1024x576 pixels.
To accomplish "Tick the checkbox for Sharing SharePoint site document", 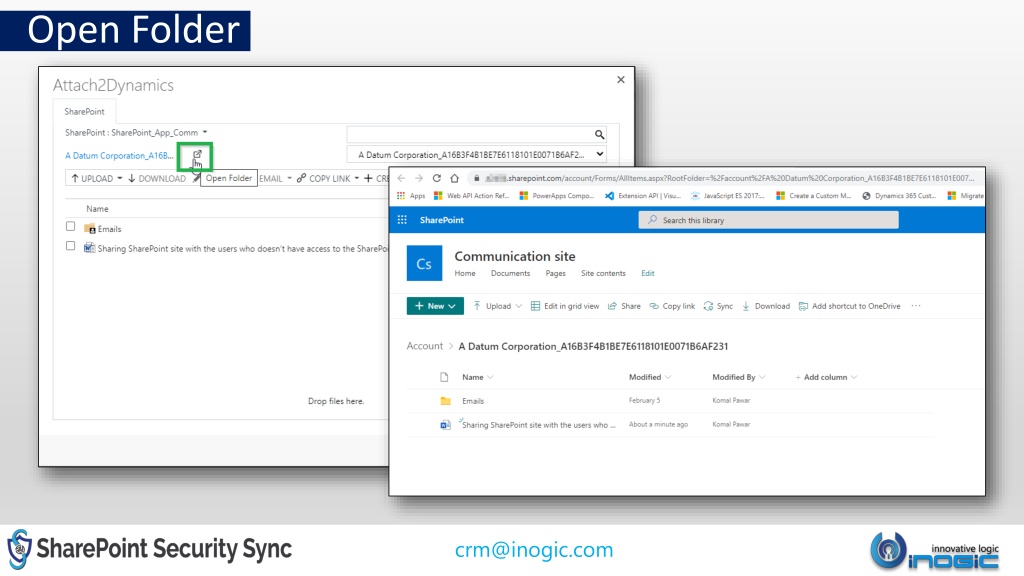I will coord(71,246).
